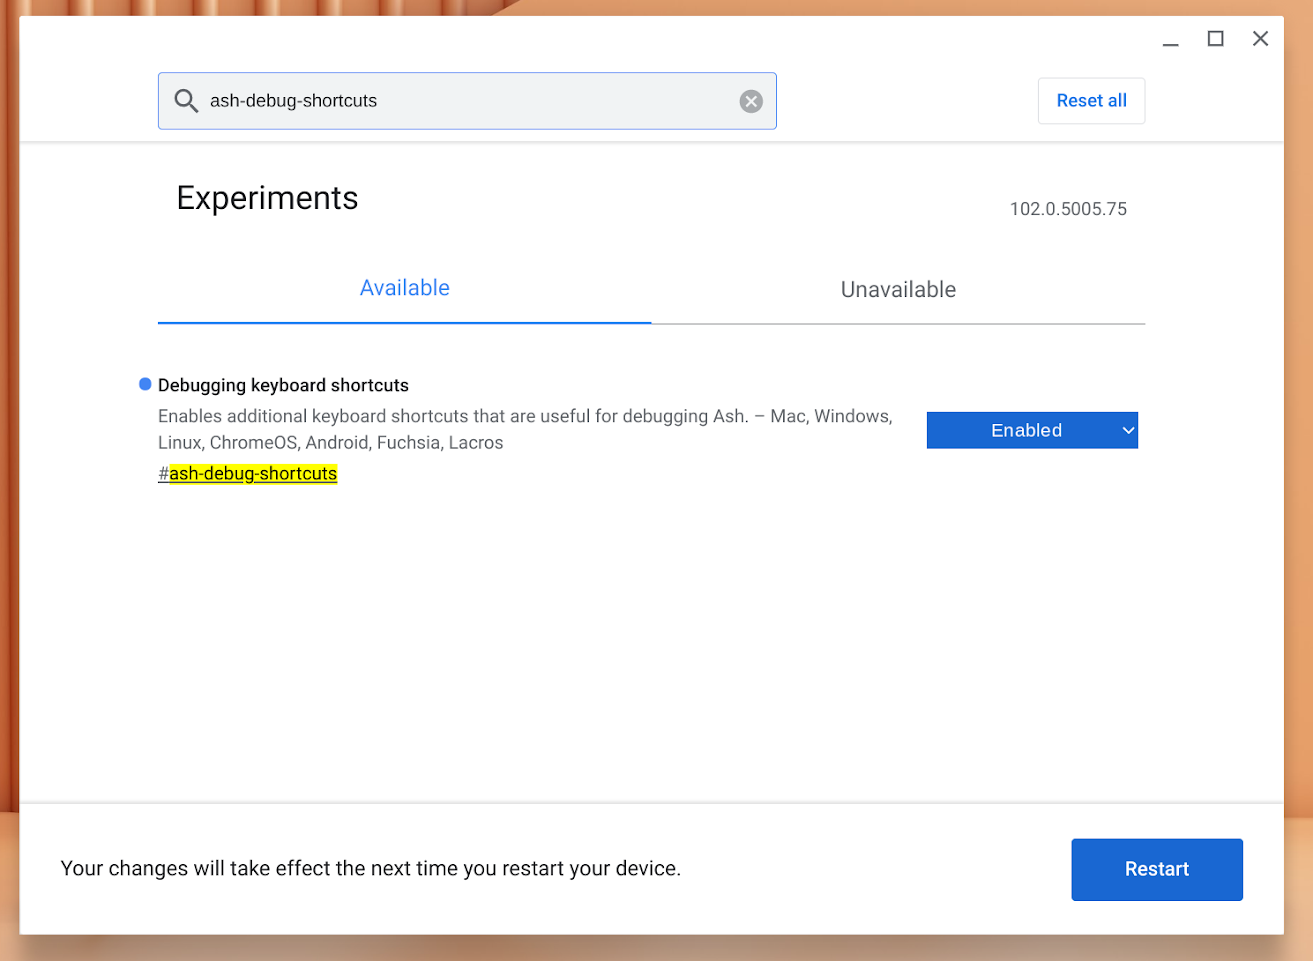Viewport: 1313px width, 961px height.
Task: Select the Available tab
Action: tap(404, 288)
